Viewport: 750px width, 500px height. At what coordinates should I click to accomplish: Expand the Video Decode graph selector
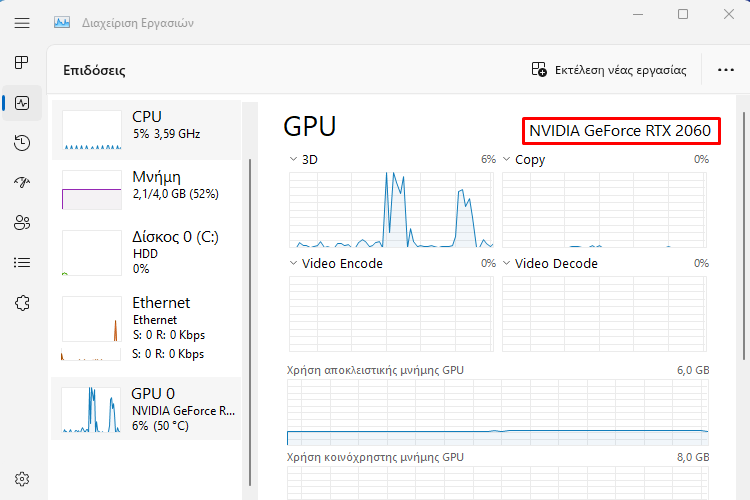[x=507, y=264]
